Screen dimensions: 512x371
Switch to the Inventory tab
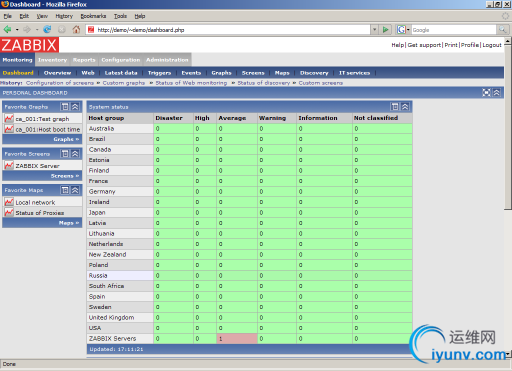click(52, 60)
